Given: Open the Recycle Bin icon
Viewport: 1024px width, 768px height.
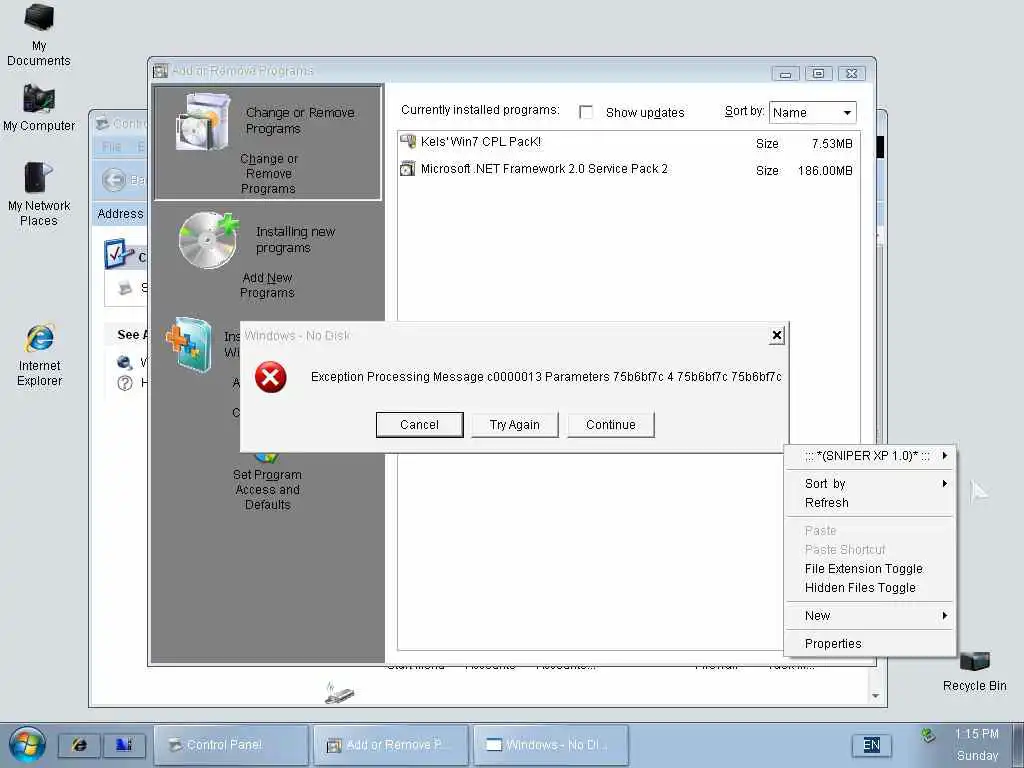Looking at the screenshot, I should click(x=974, y=661).
